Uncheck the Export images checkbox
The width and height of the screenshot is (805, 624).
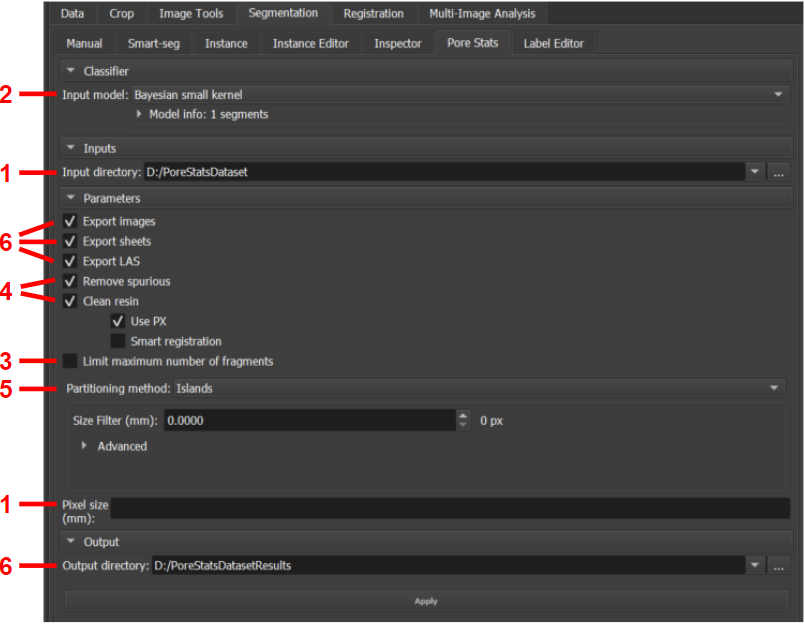(70, 221)
